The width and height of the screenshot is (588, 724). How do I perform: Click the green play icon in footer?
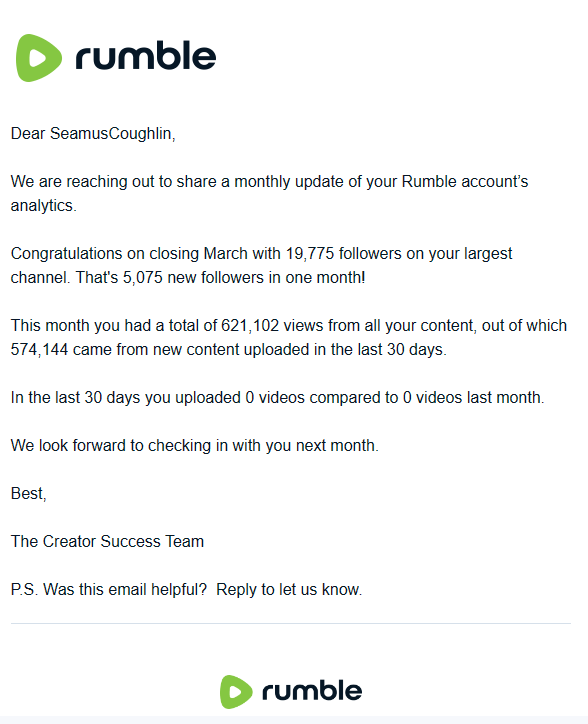click(236, 692)
